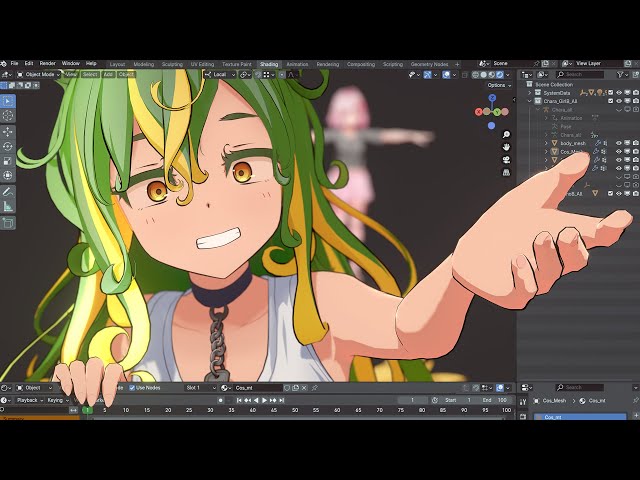
Task: Open the Playback popover in timeline
Action: 29,400
